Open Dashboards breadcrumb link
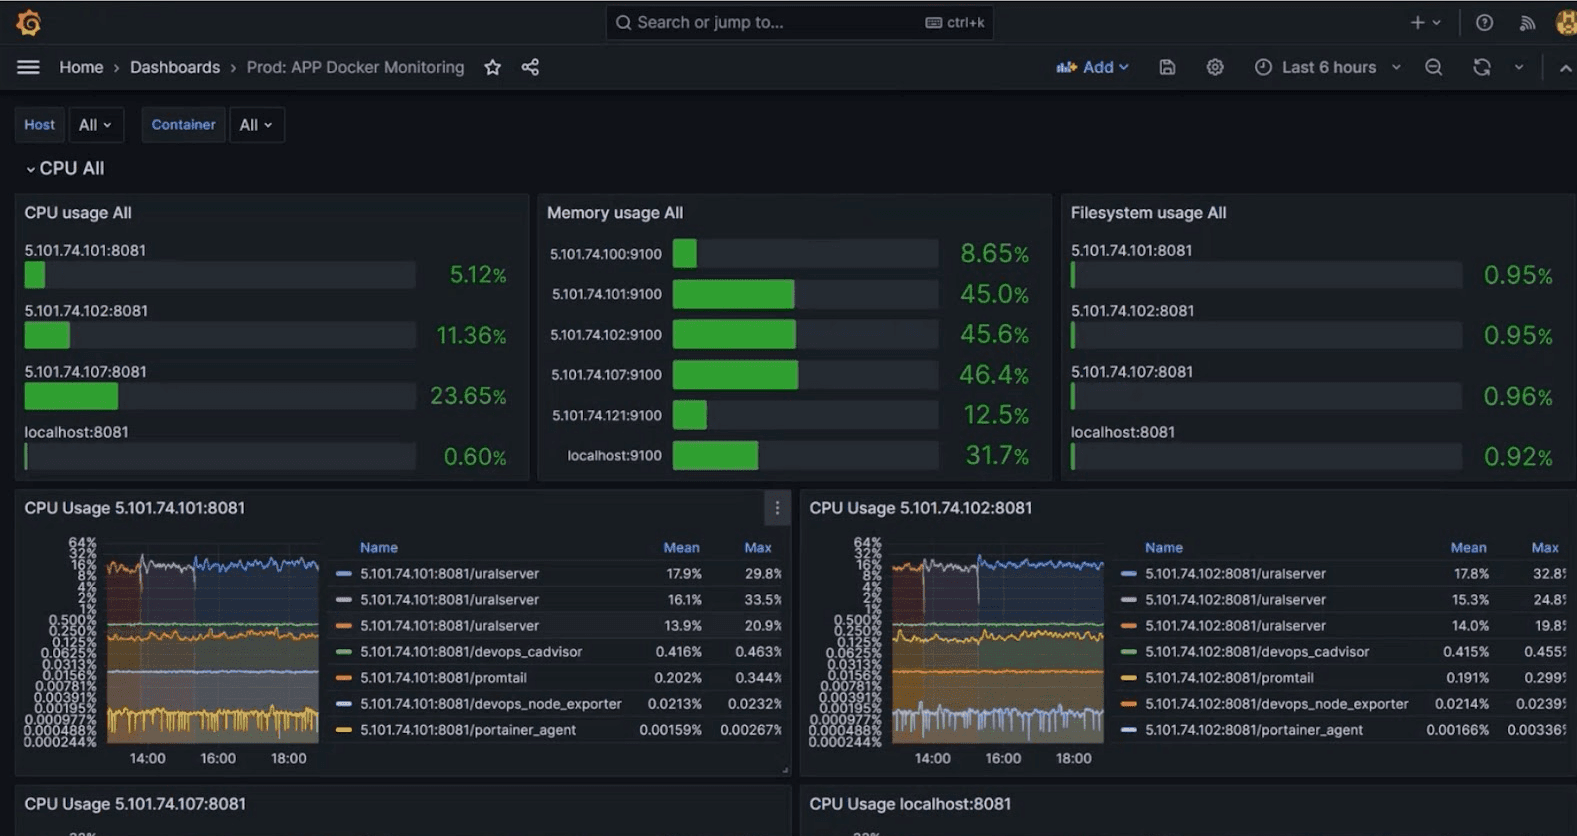 (175, 67)
